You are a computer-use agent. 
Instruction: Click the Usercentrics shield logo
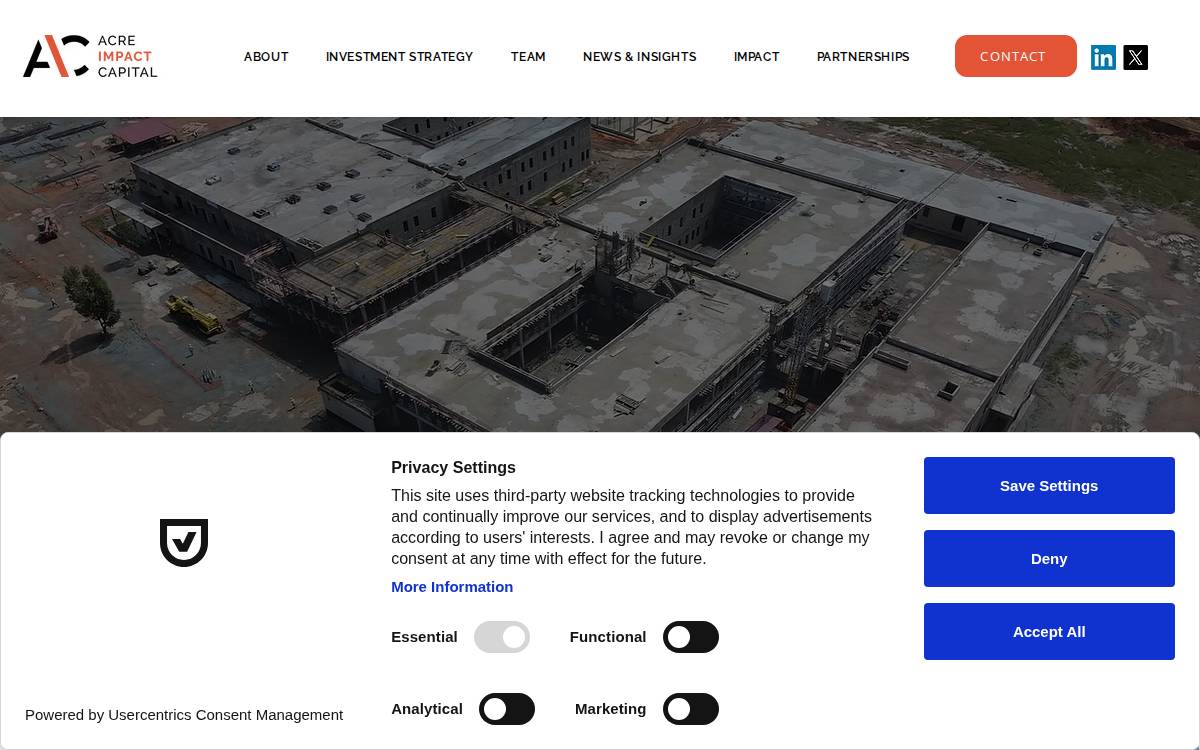tap(184, 543)
